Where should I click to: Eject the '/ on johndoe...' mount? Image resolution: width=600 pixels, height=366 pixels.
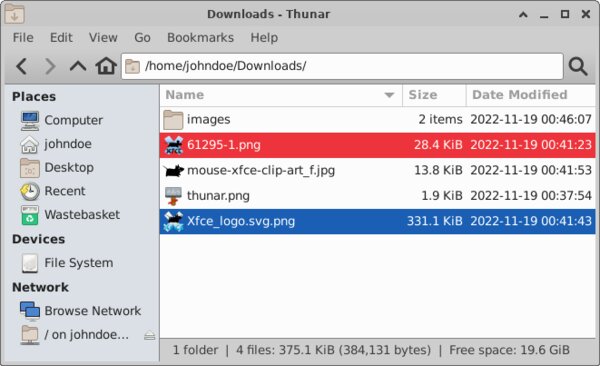150,336
